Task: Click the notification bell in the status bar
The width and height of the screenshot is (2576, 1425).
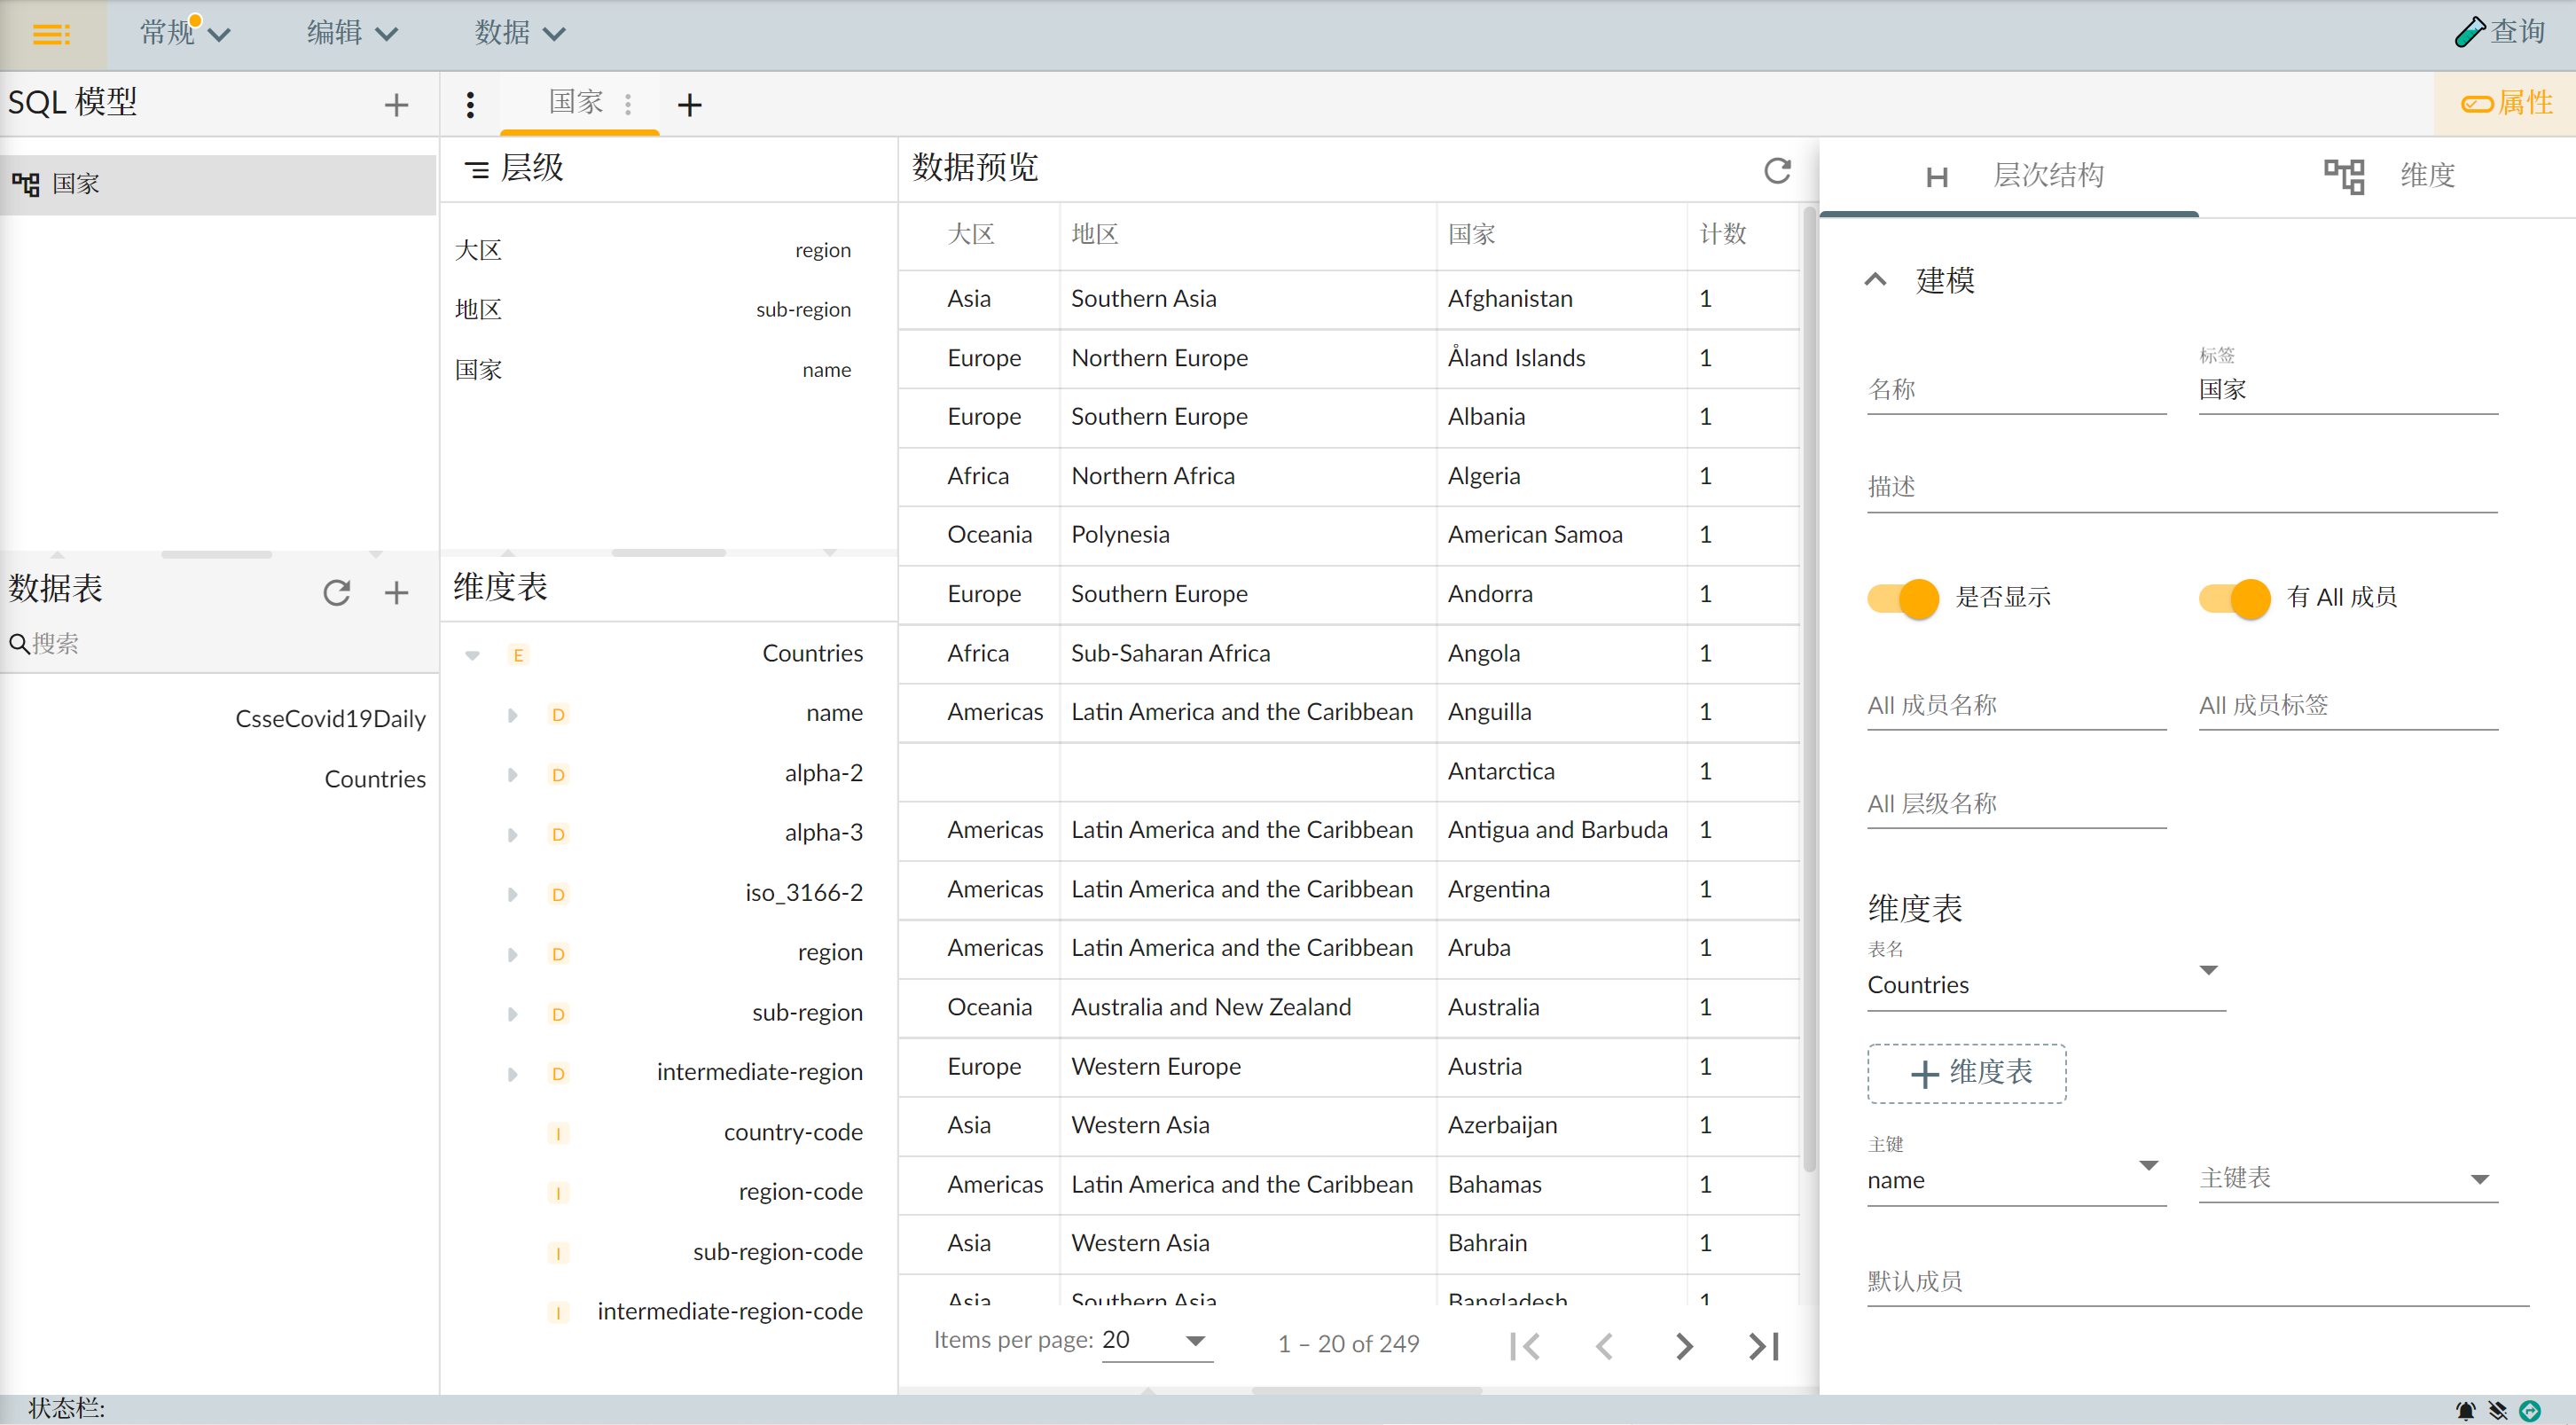Action: [x=2466, y=1410]
